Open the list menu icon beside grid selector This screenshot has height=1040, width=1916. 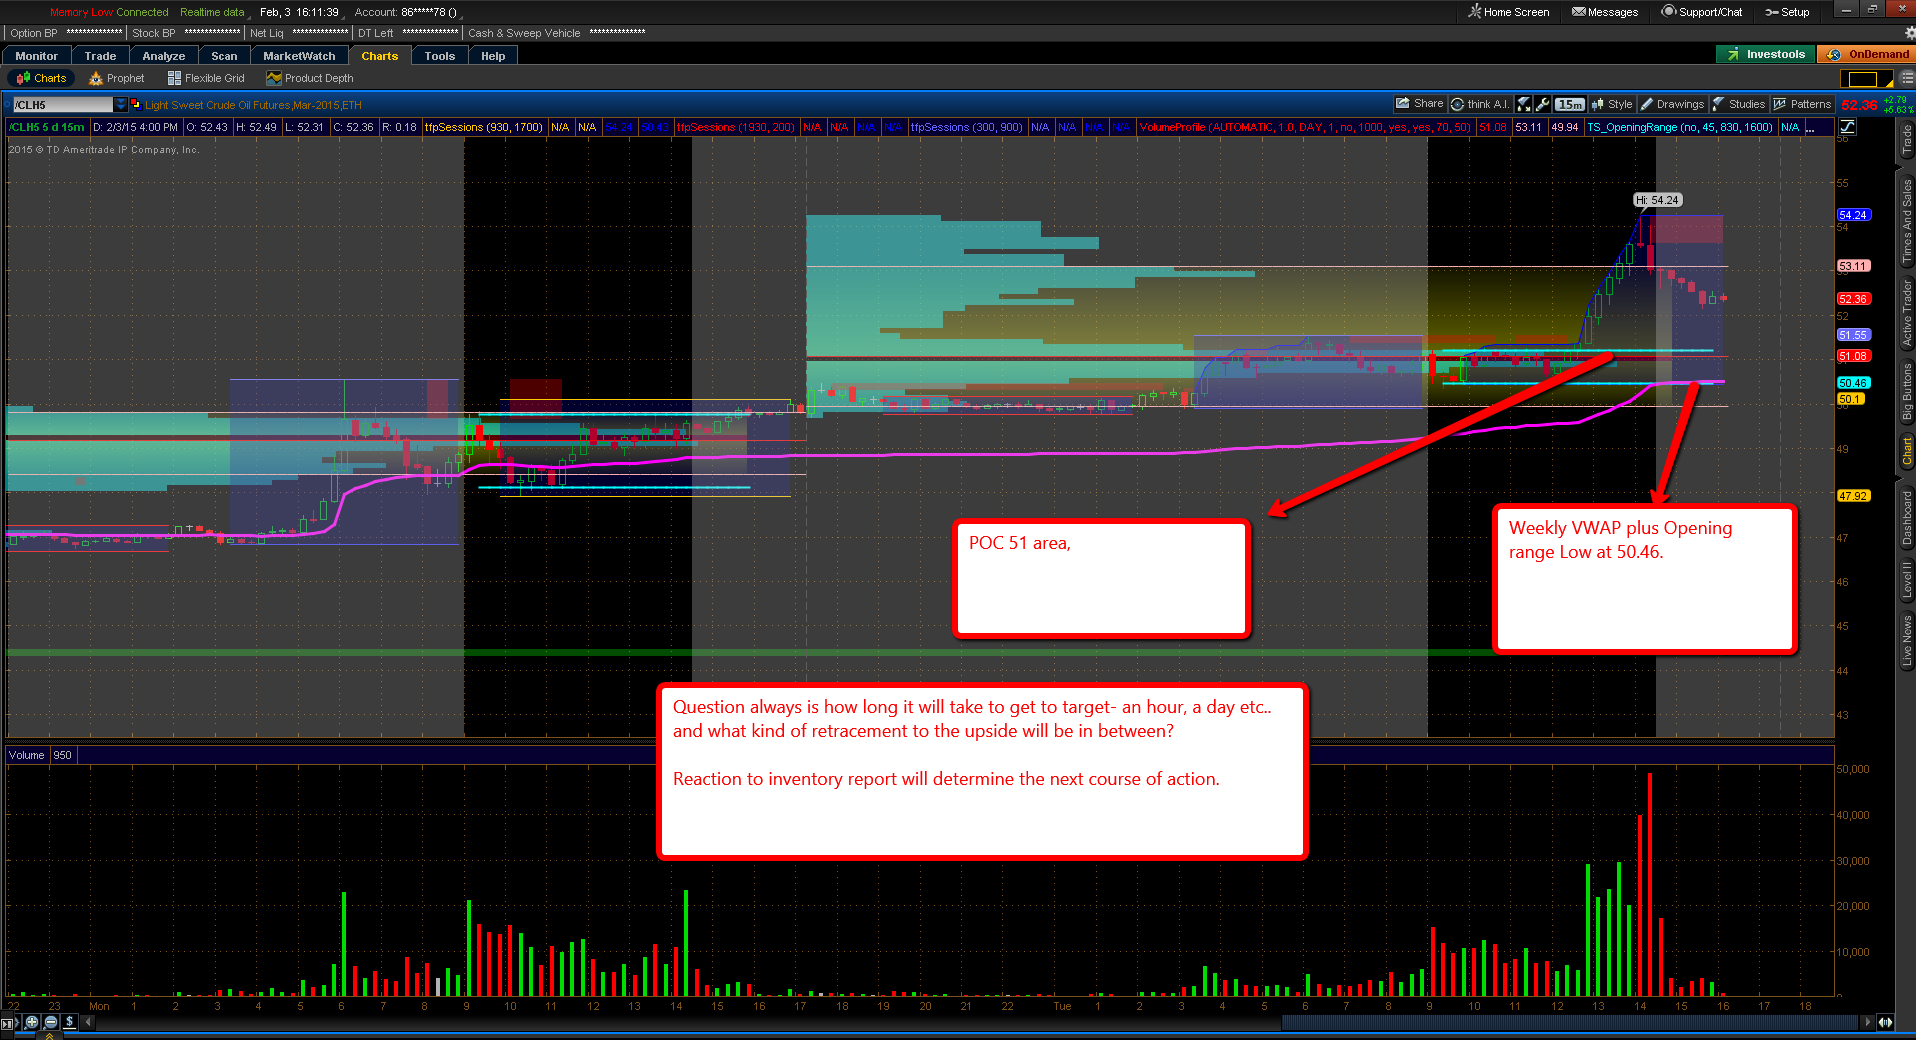pyautogui.click(x=1907, y=79)
